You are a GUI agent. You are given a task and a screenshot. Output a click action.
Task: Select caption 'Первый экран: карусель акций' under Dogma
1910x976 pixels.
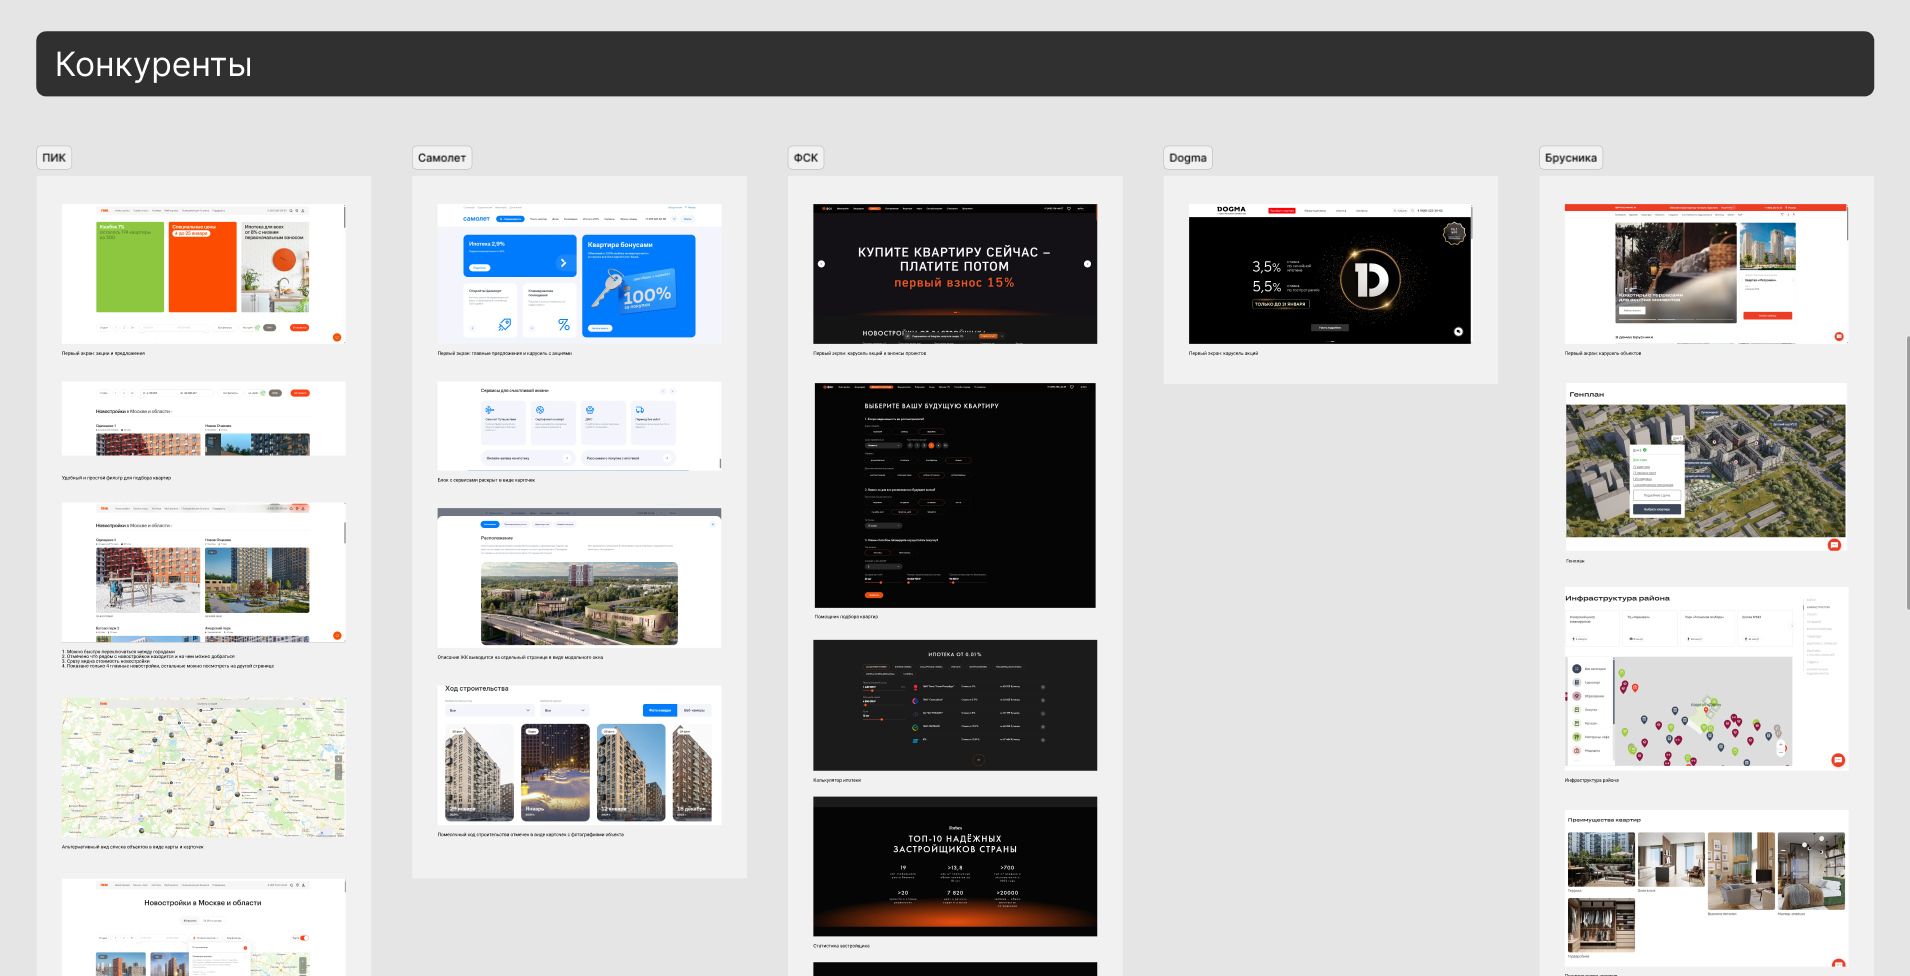(x=1223, y=353)
